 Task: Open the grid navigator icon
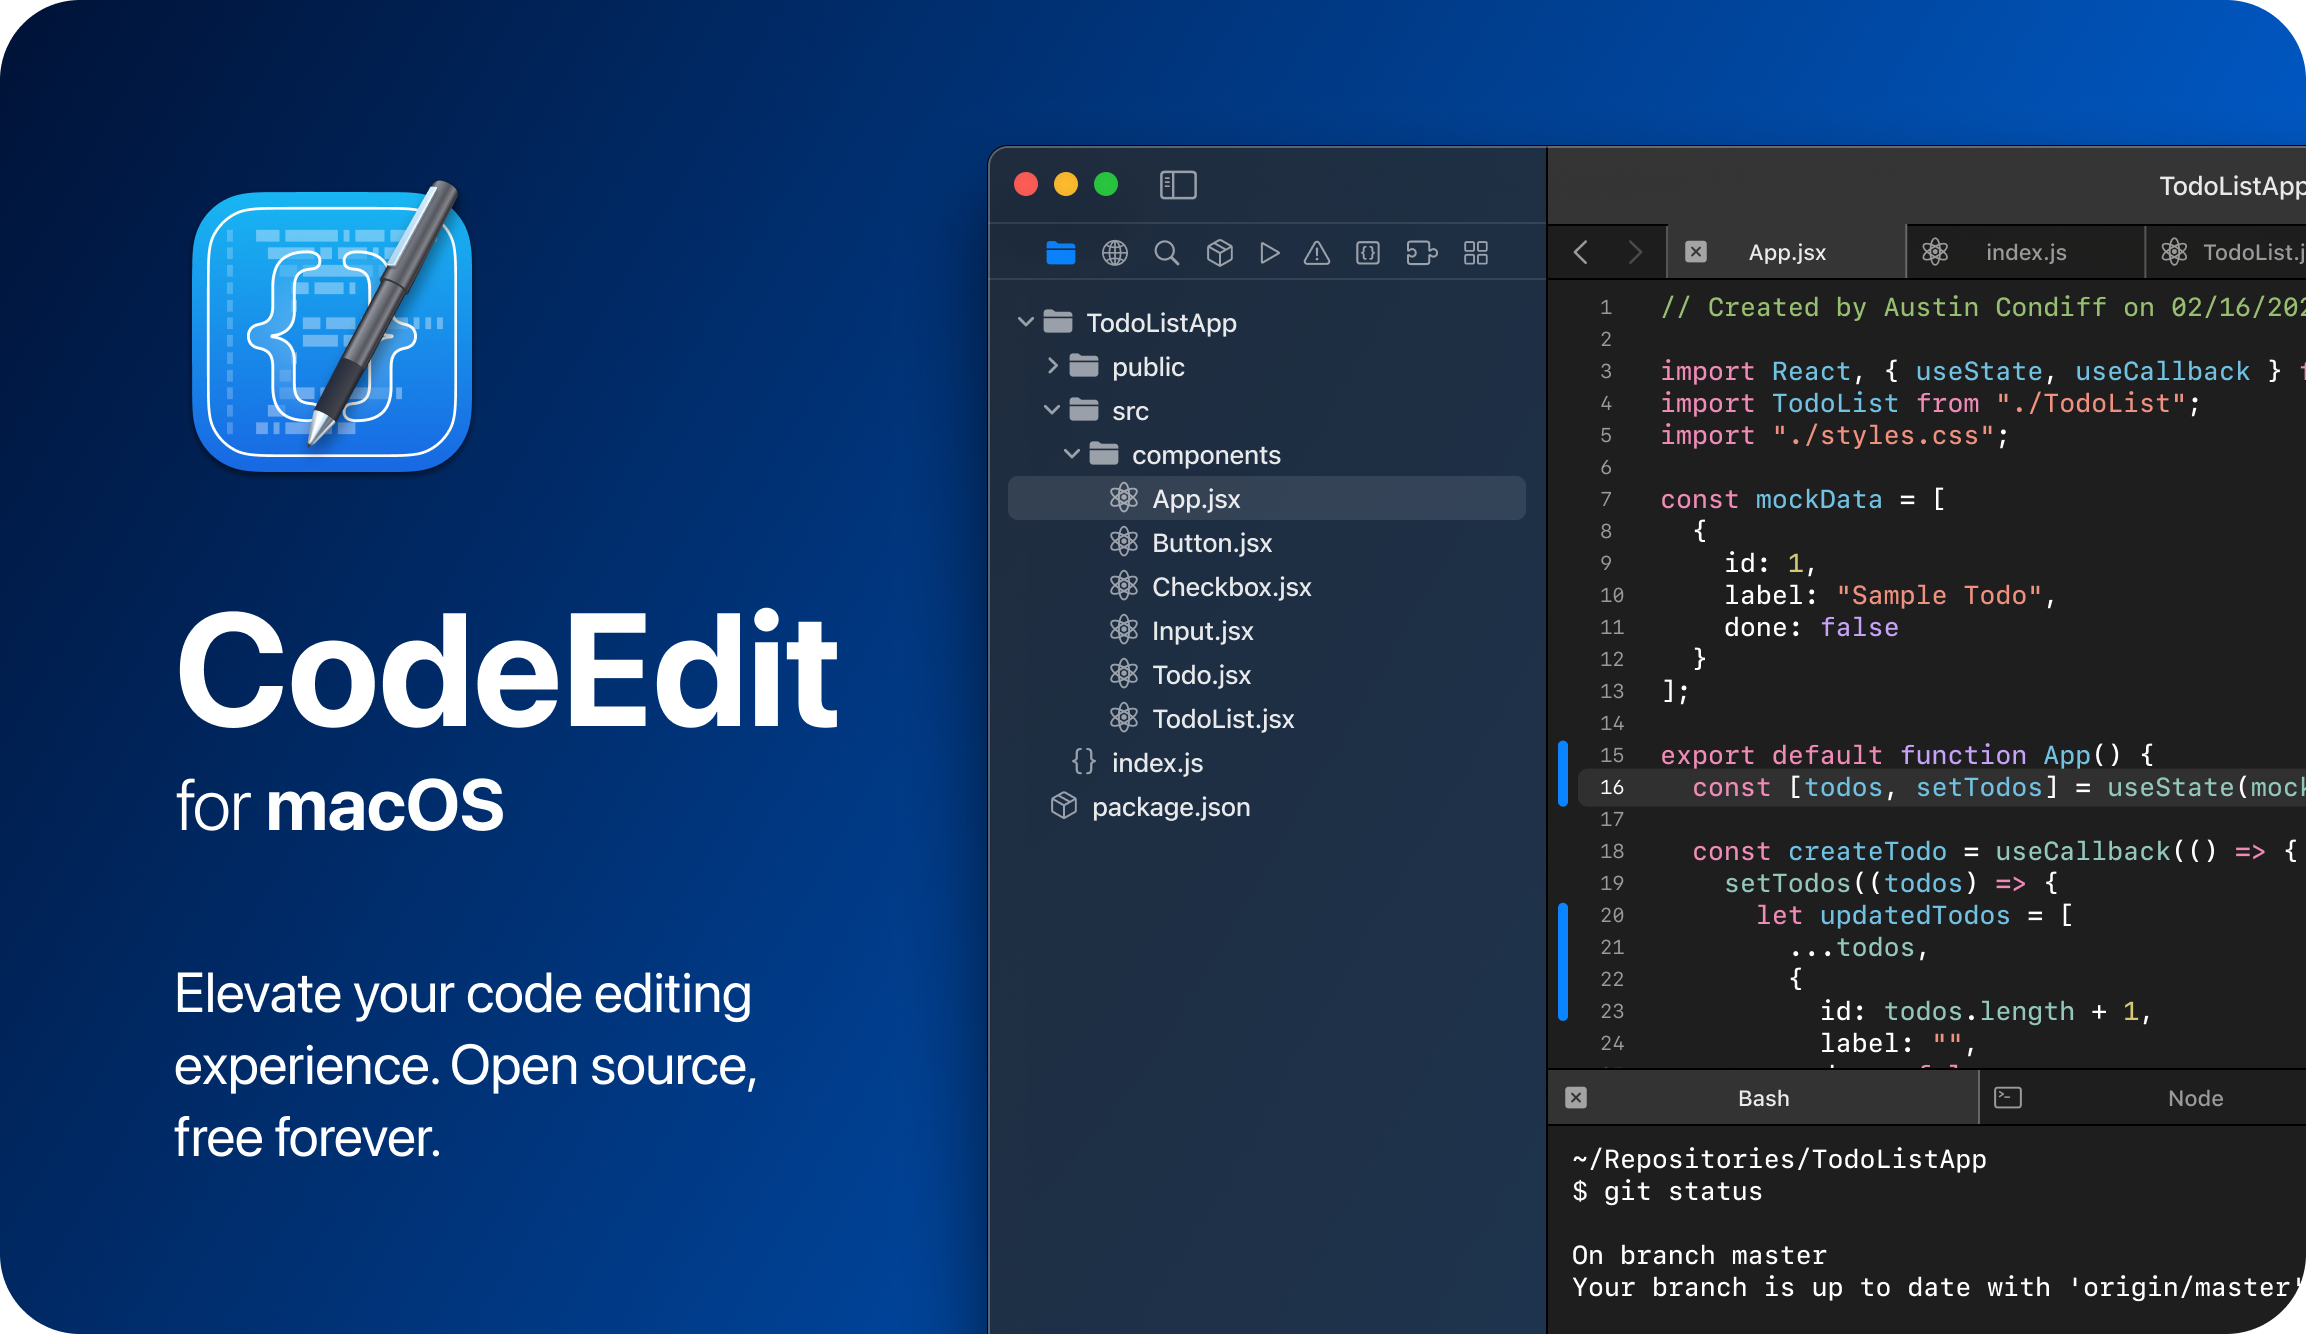tap(1476, 253)
